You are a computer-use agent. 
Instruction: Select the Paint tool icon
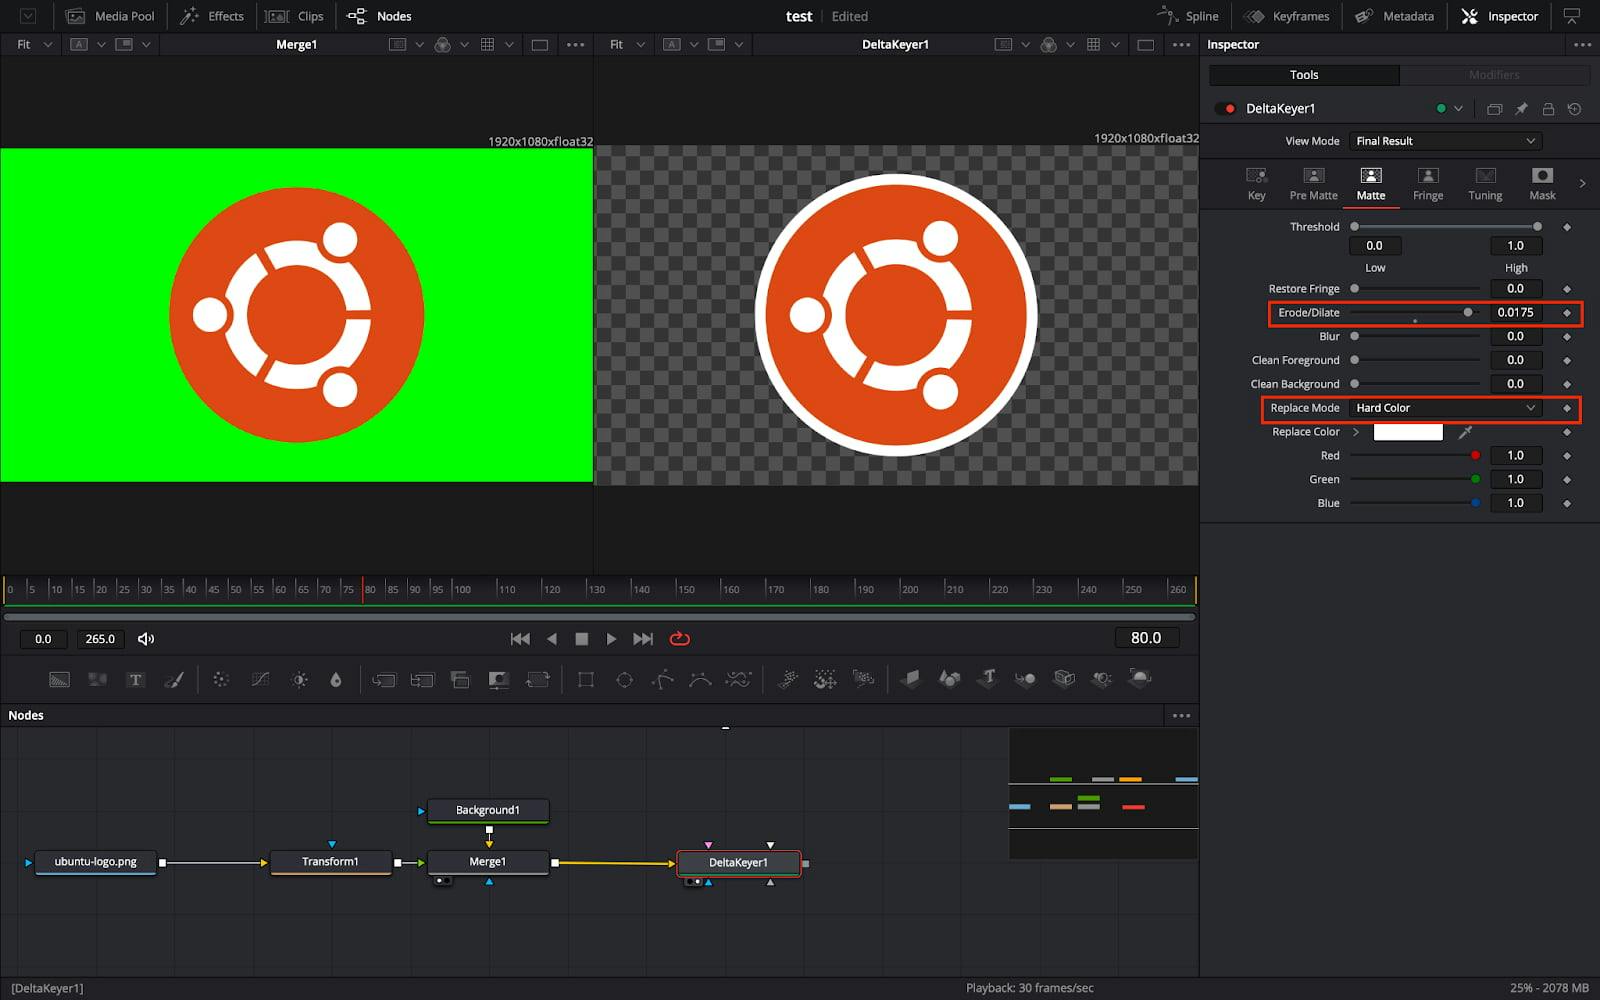point(174,679)
